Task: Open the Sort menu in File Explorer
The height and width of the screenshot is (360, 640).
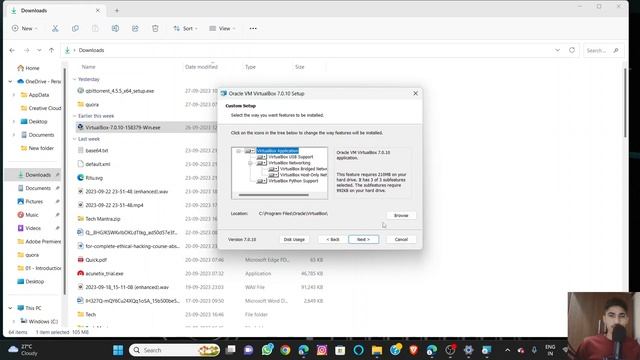Action: pos(185,29)
